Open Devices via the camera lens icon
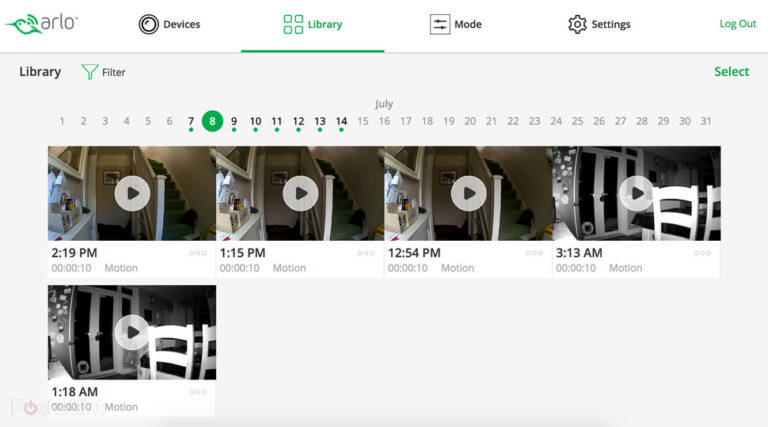Viewport: 768px width, 427px height. [x=148, y=24]
